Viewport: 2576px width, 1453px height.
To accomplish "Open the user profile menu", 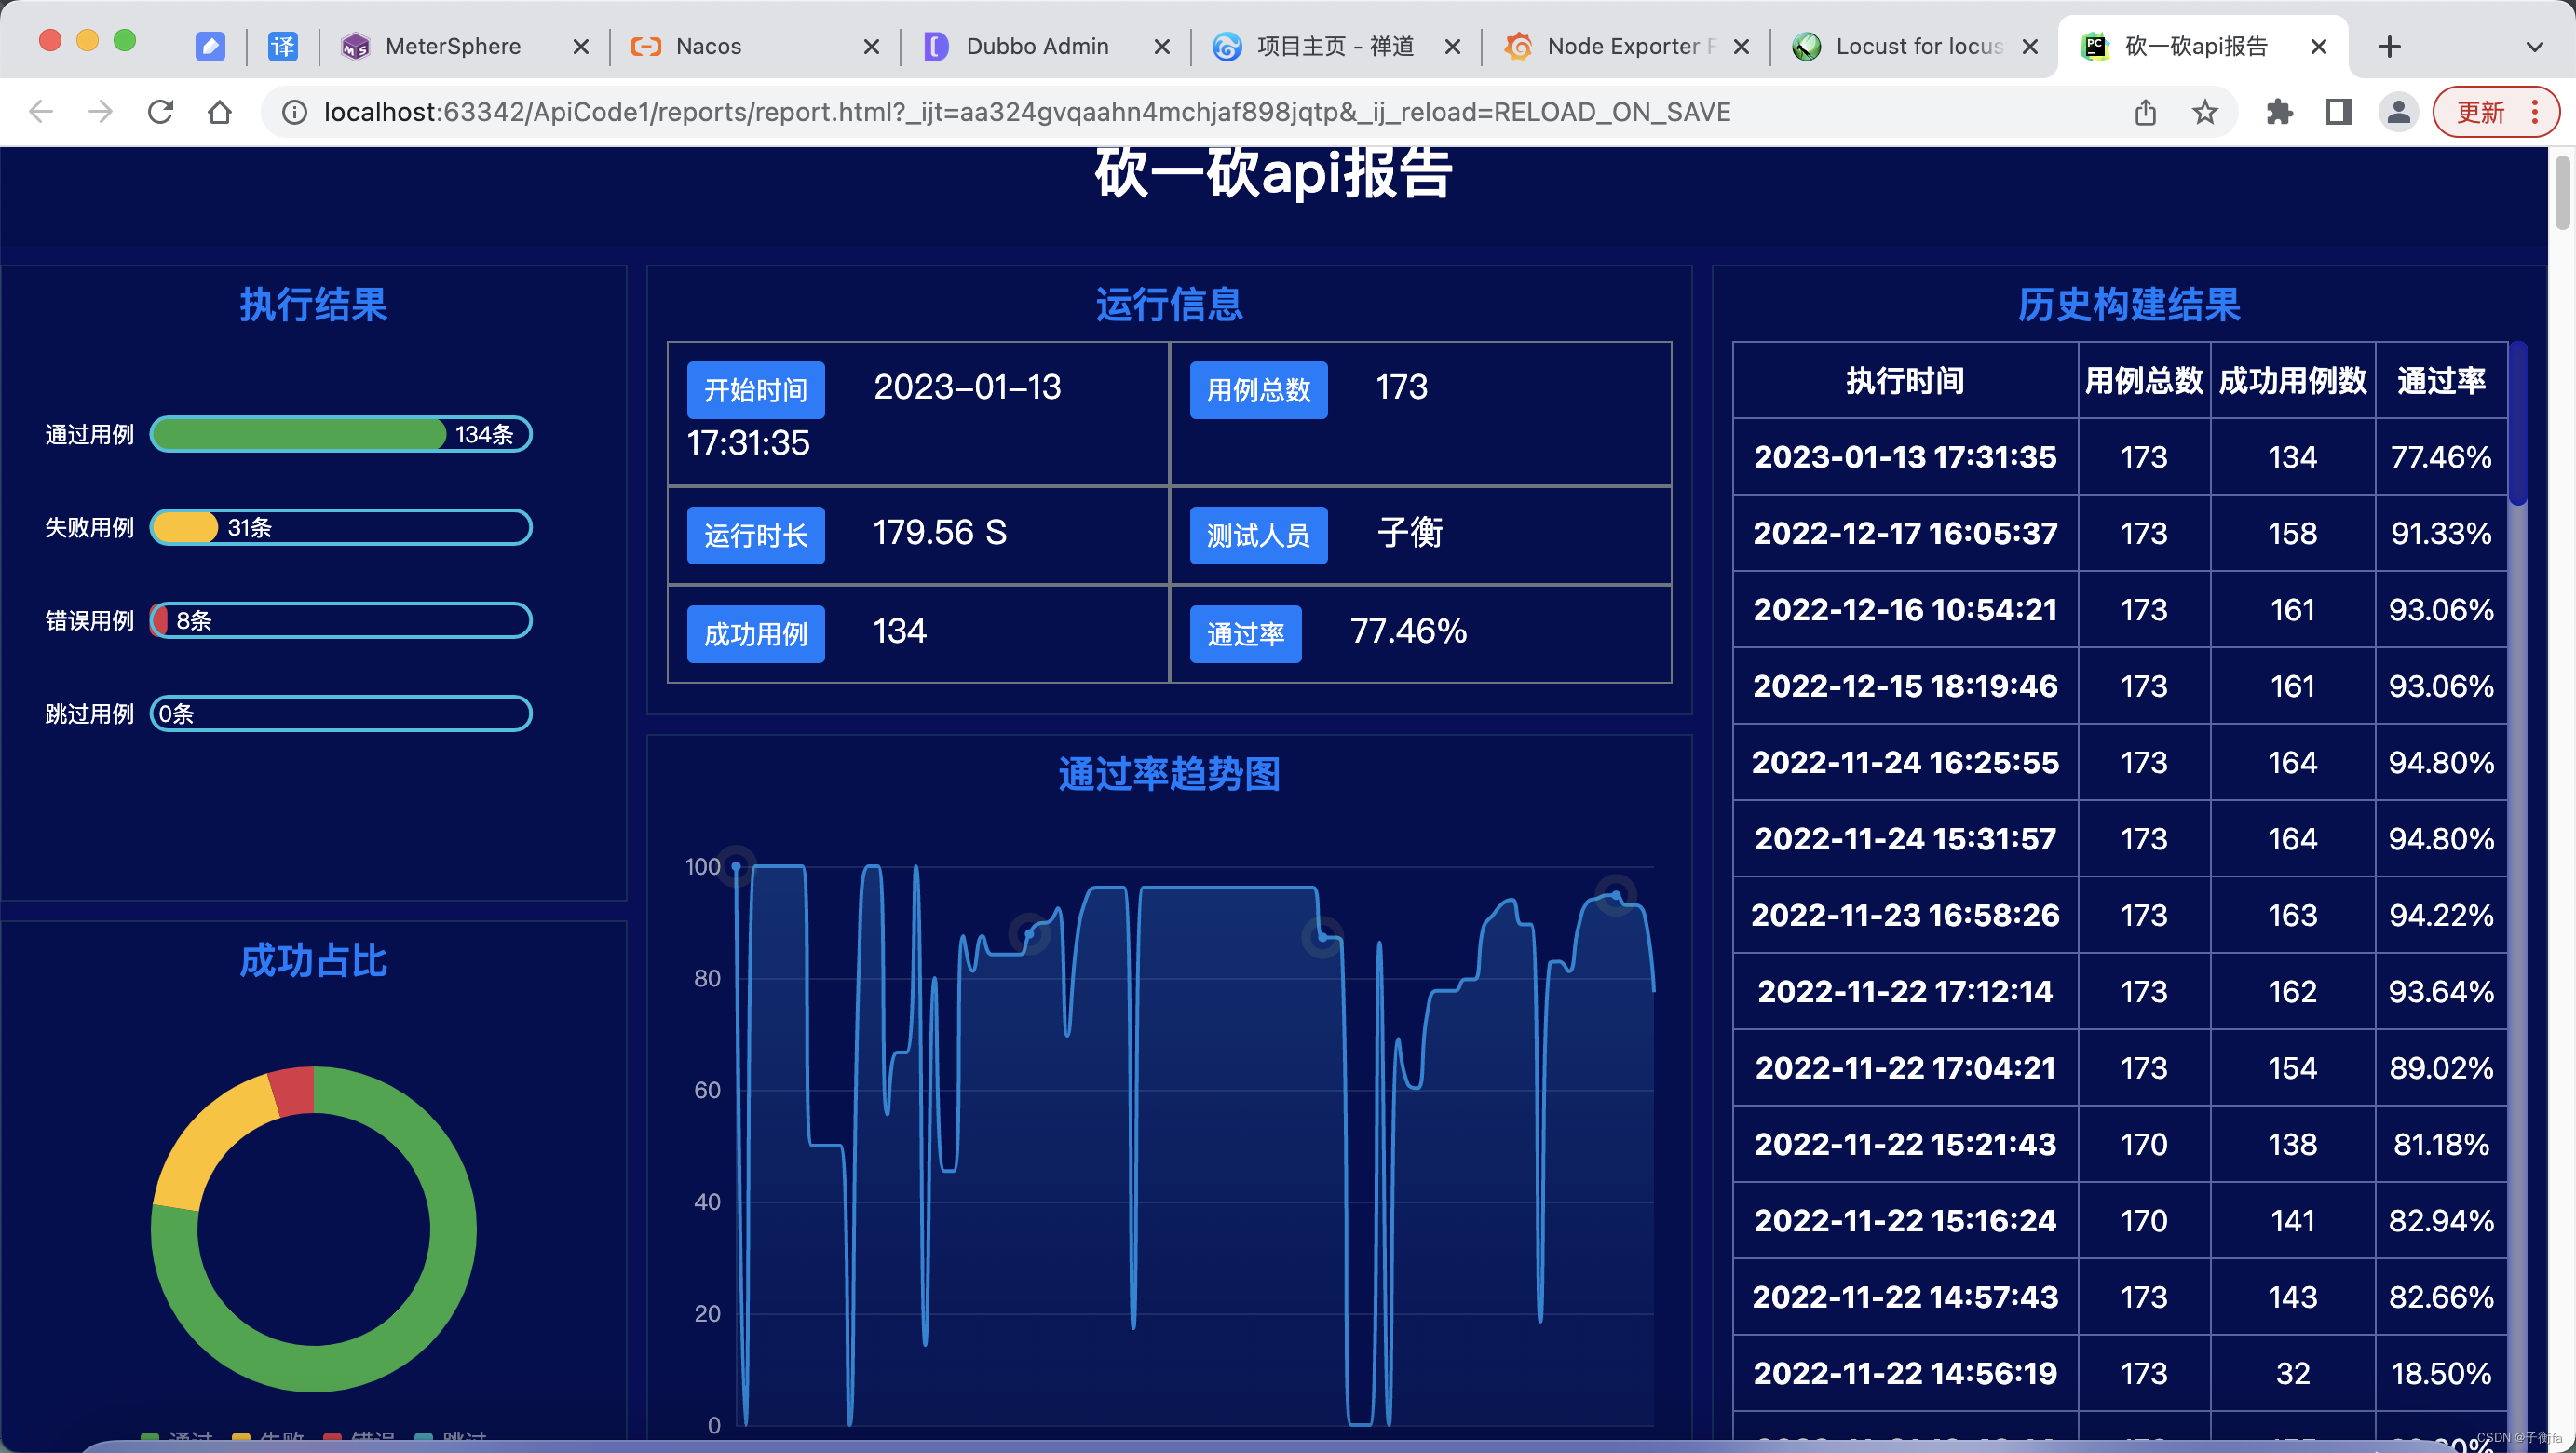I will coord(2398,112).
